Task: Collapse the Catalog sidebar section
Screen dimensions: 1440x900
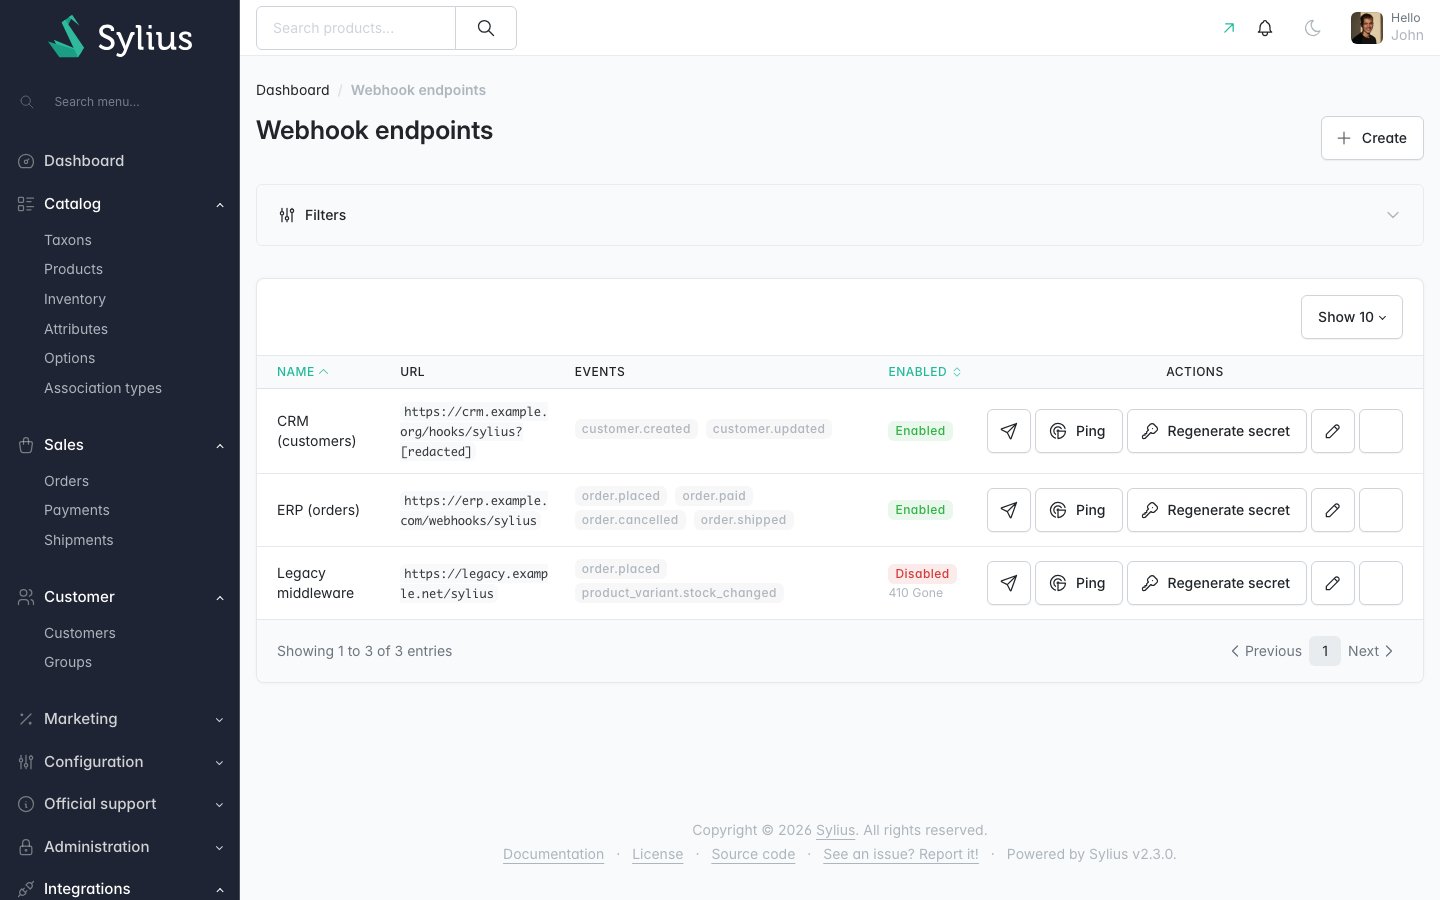Action: click(120, 204)
